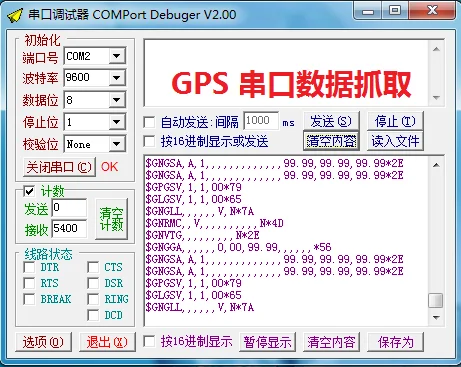Click the 发送(S) button

pos(331,121)
